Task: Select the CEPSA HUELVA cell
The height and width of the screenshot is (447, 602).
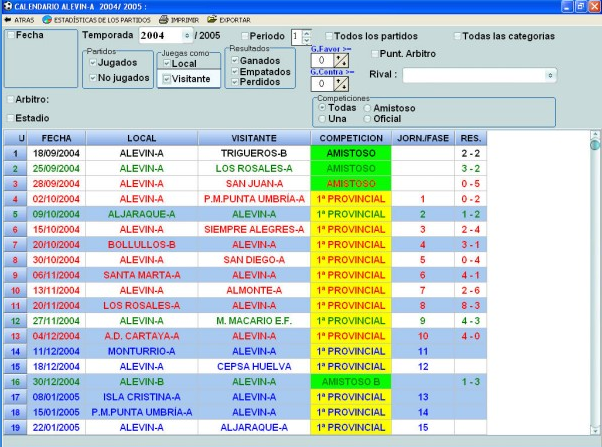Action: click(x=254, y=366)
